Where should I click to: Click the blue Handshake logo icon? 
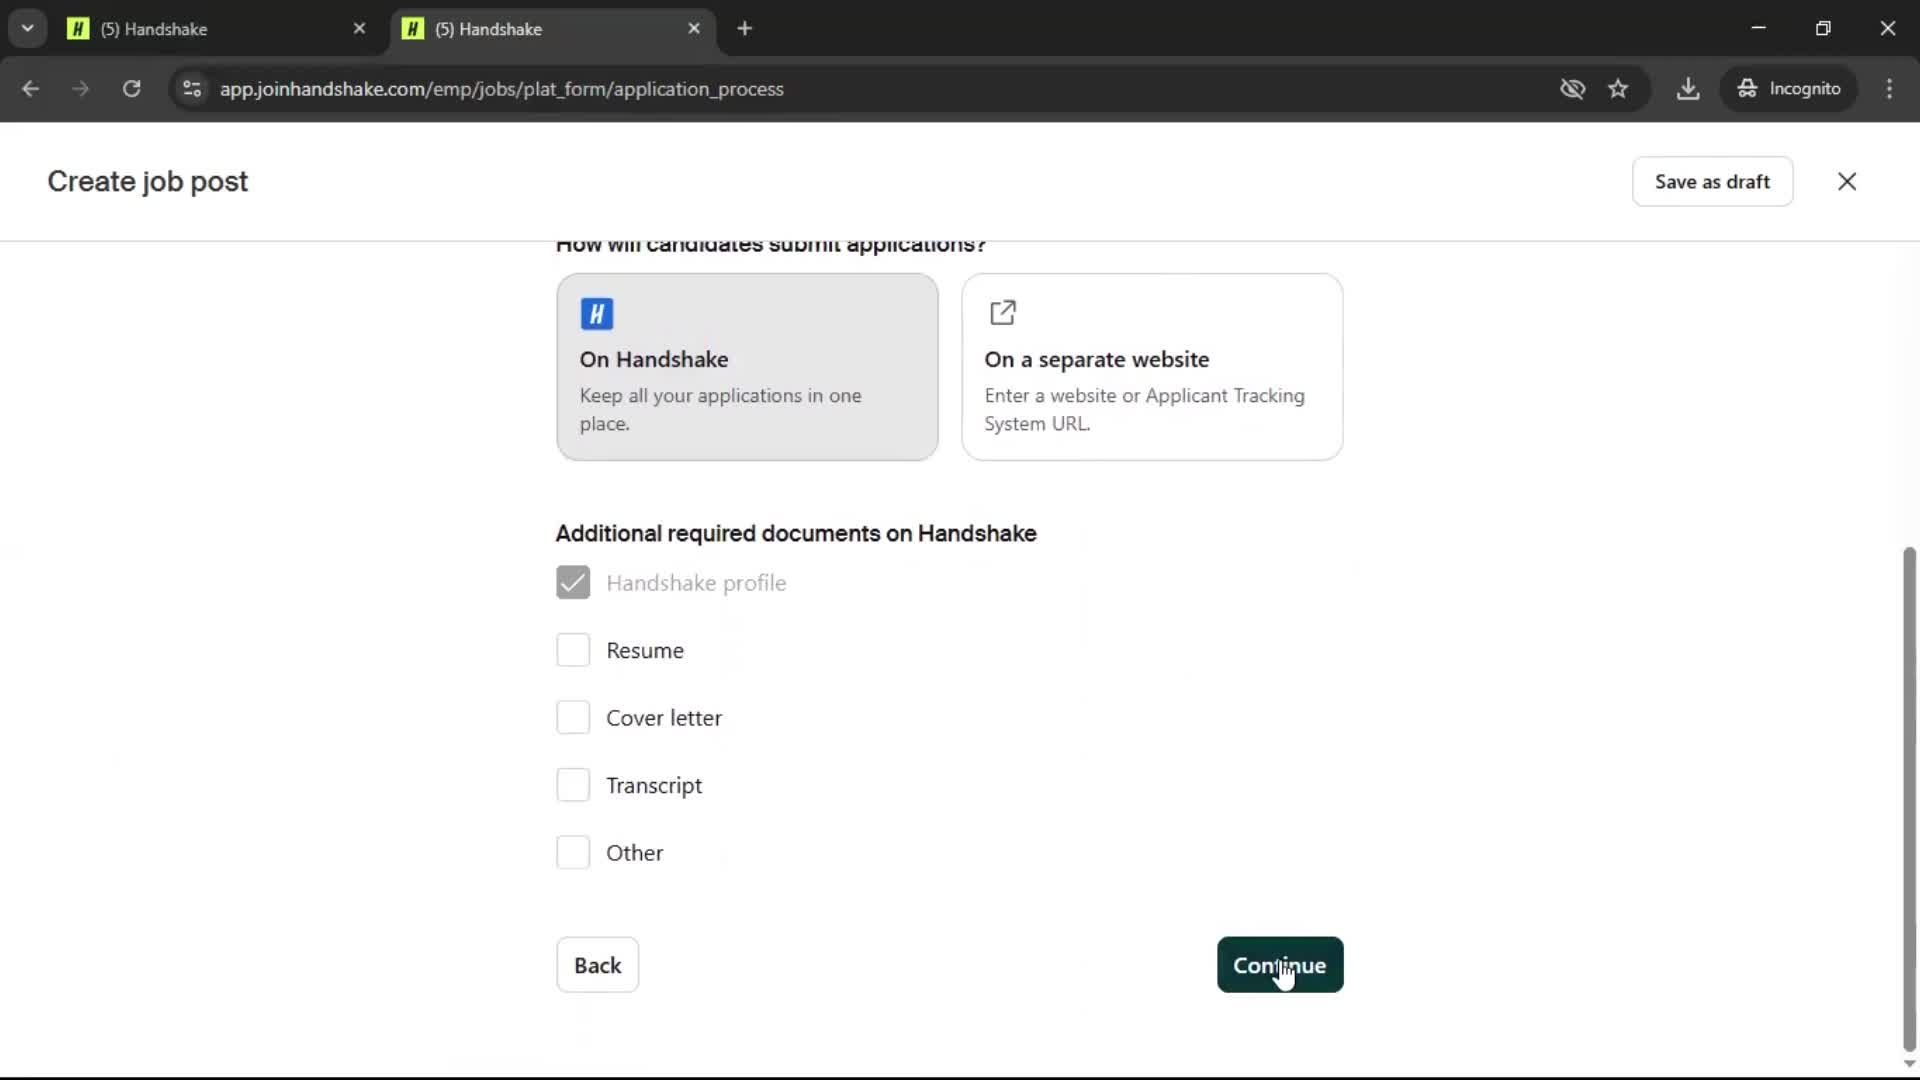(597, 314)
